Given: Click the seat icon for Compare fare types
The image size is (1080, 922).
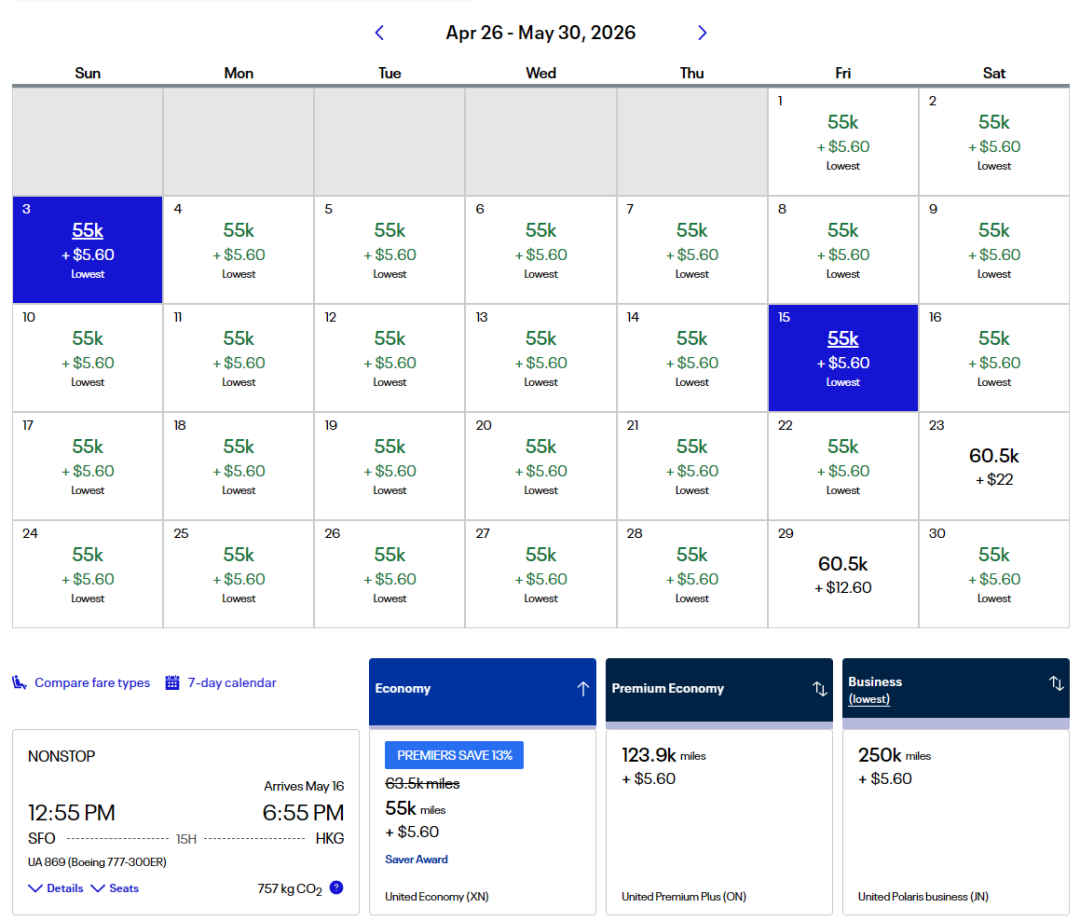Looking at the screenshot, I should click(19, 683).
